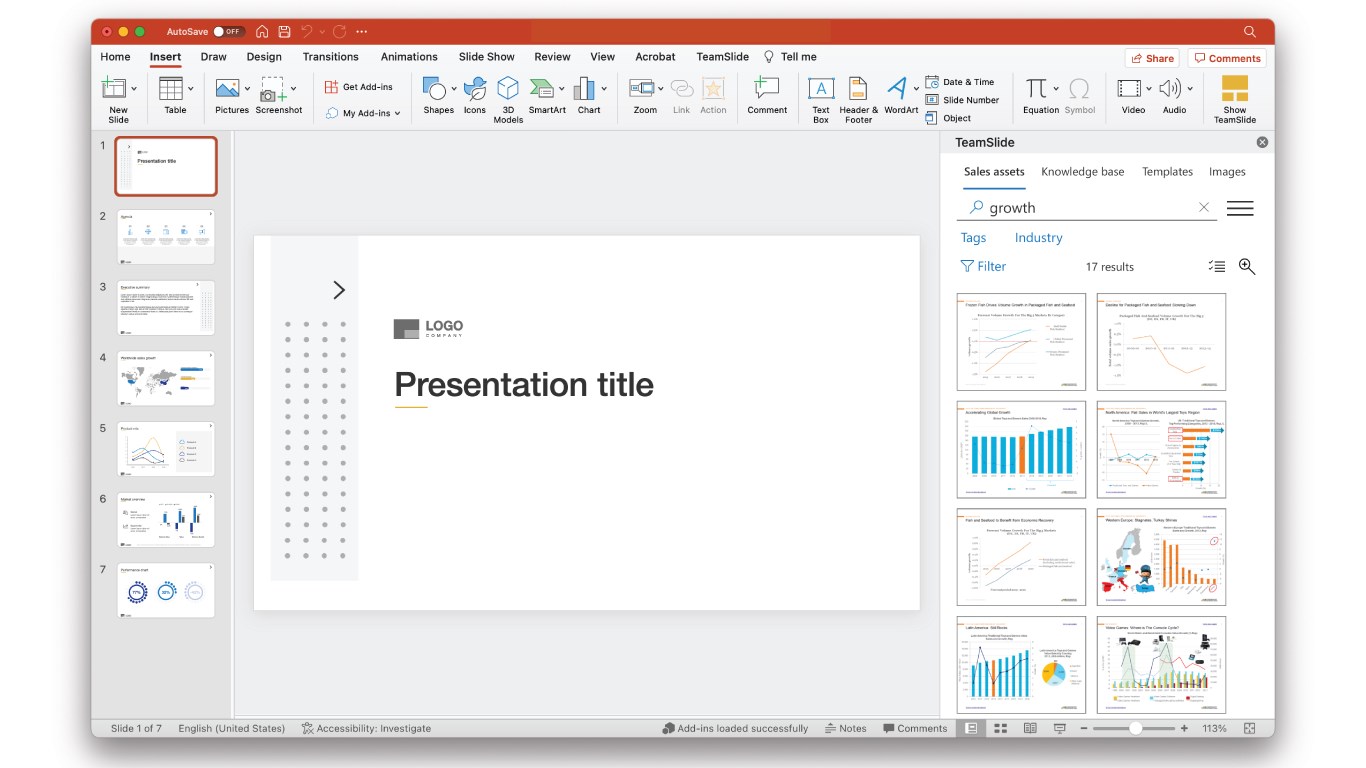Open title bar more options ellipsis

pyautogui.click(x=361, y=31)
